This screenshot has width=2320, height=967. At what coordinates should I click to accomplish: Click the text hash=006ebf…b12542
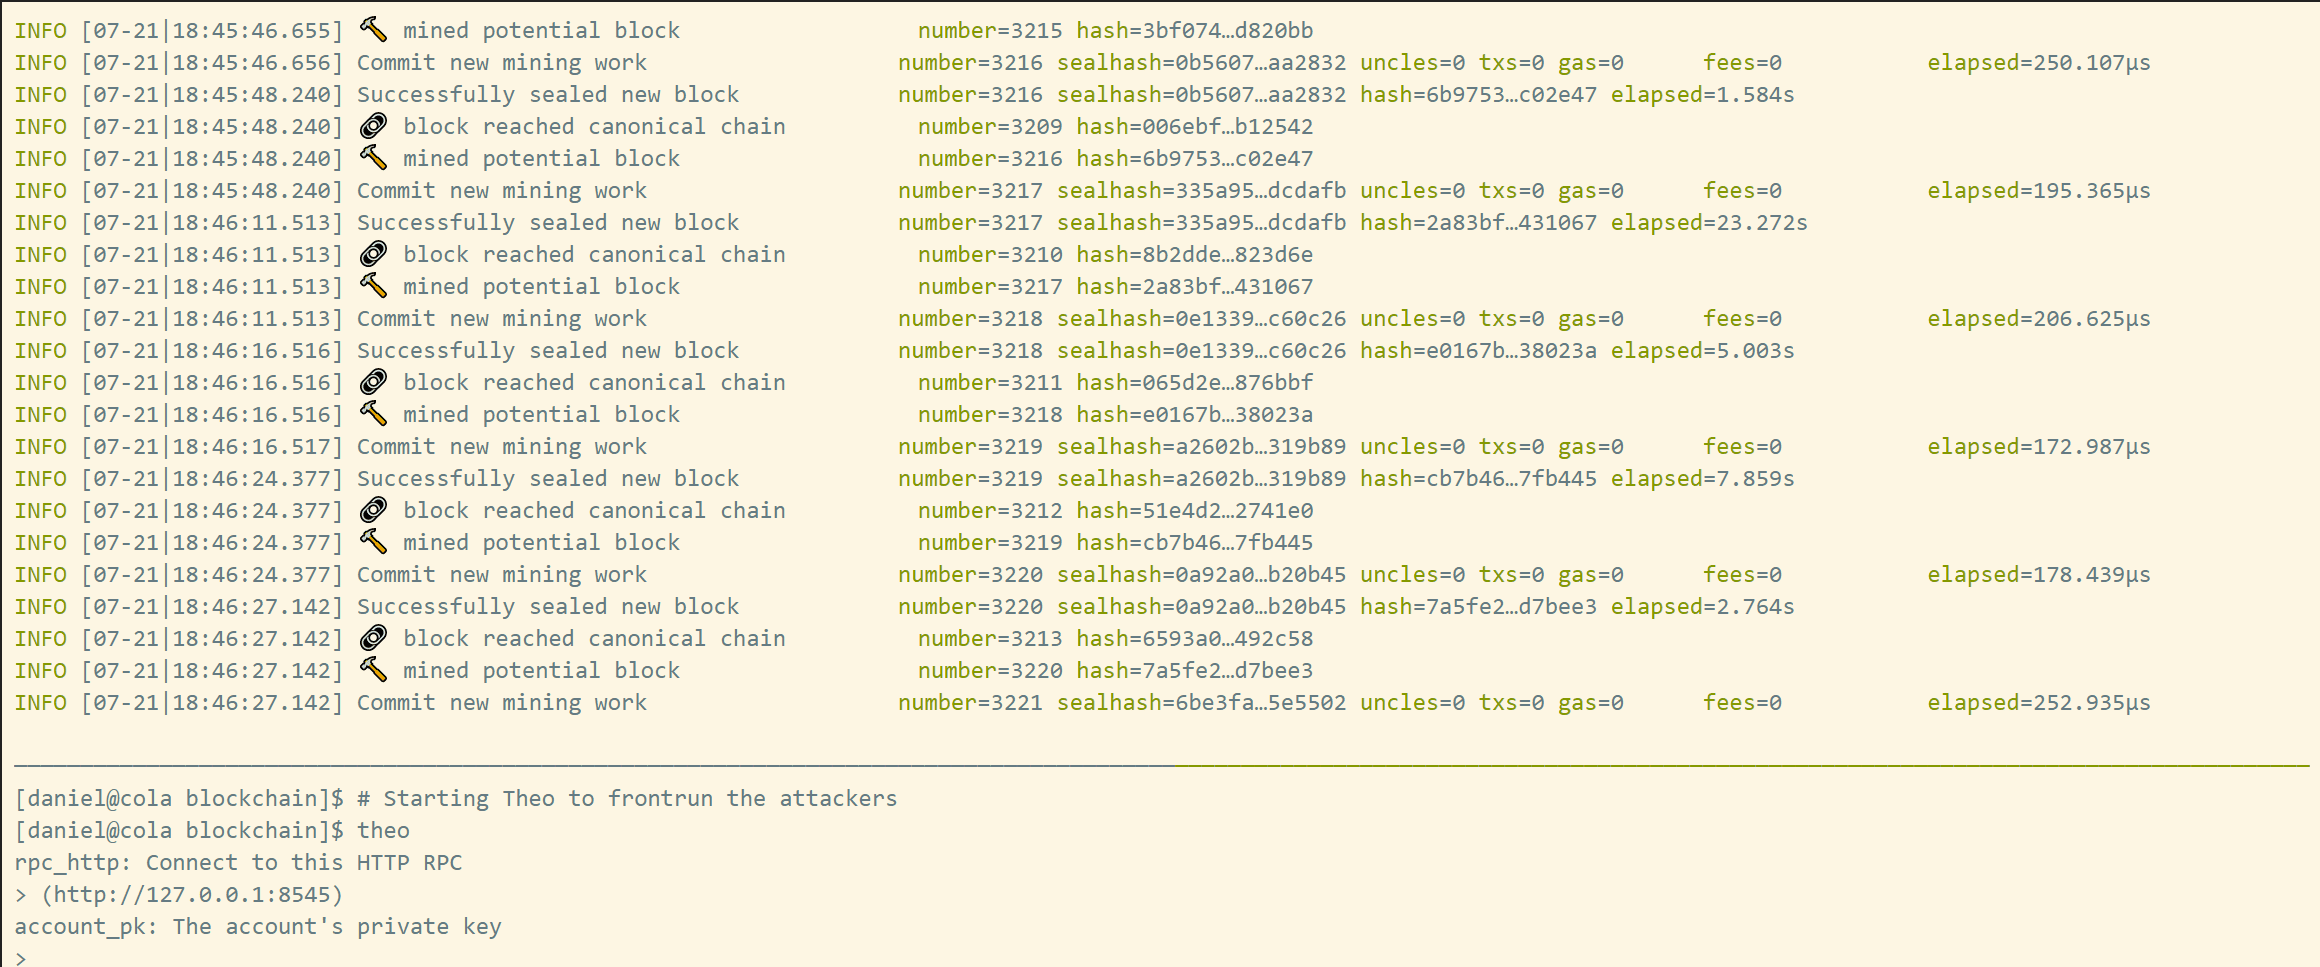(x=1195, y=127)
